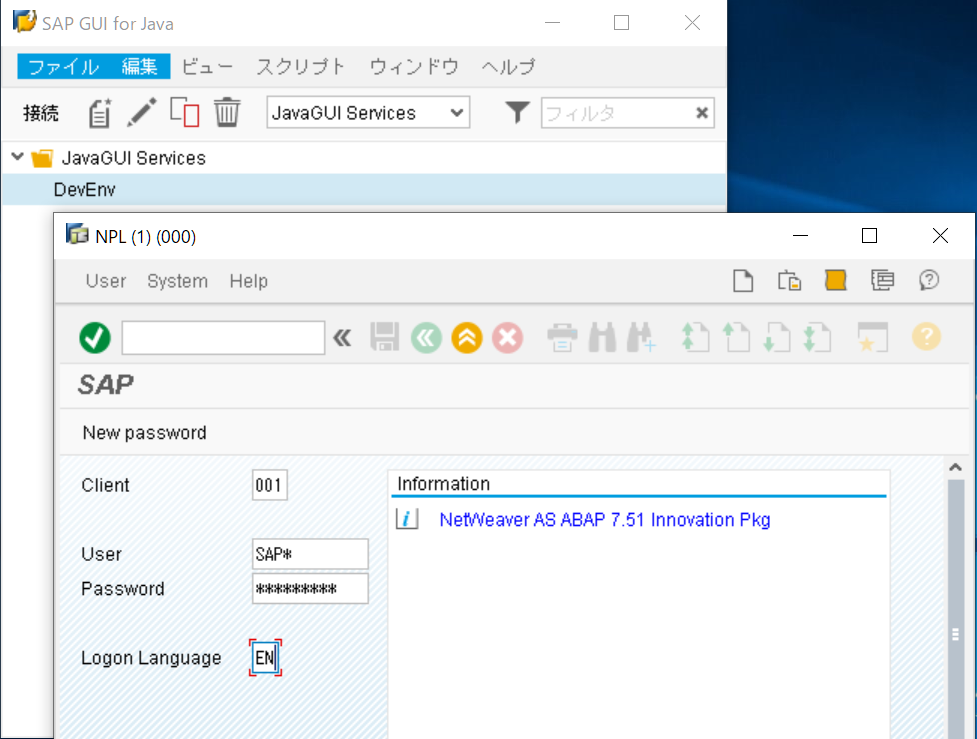Click the gray help circle icon in header
Viewport: 977px width, 739px height.
(x=928, y=280)
